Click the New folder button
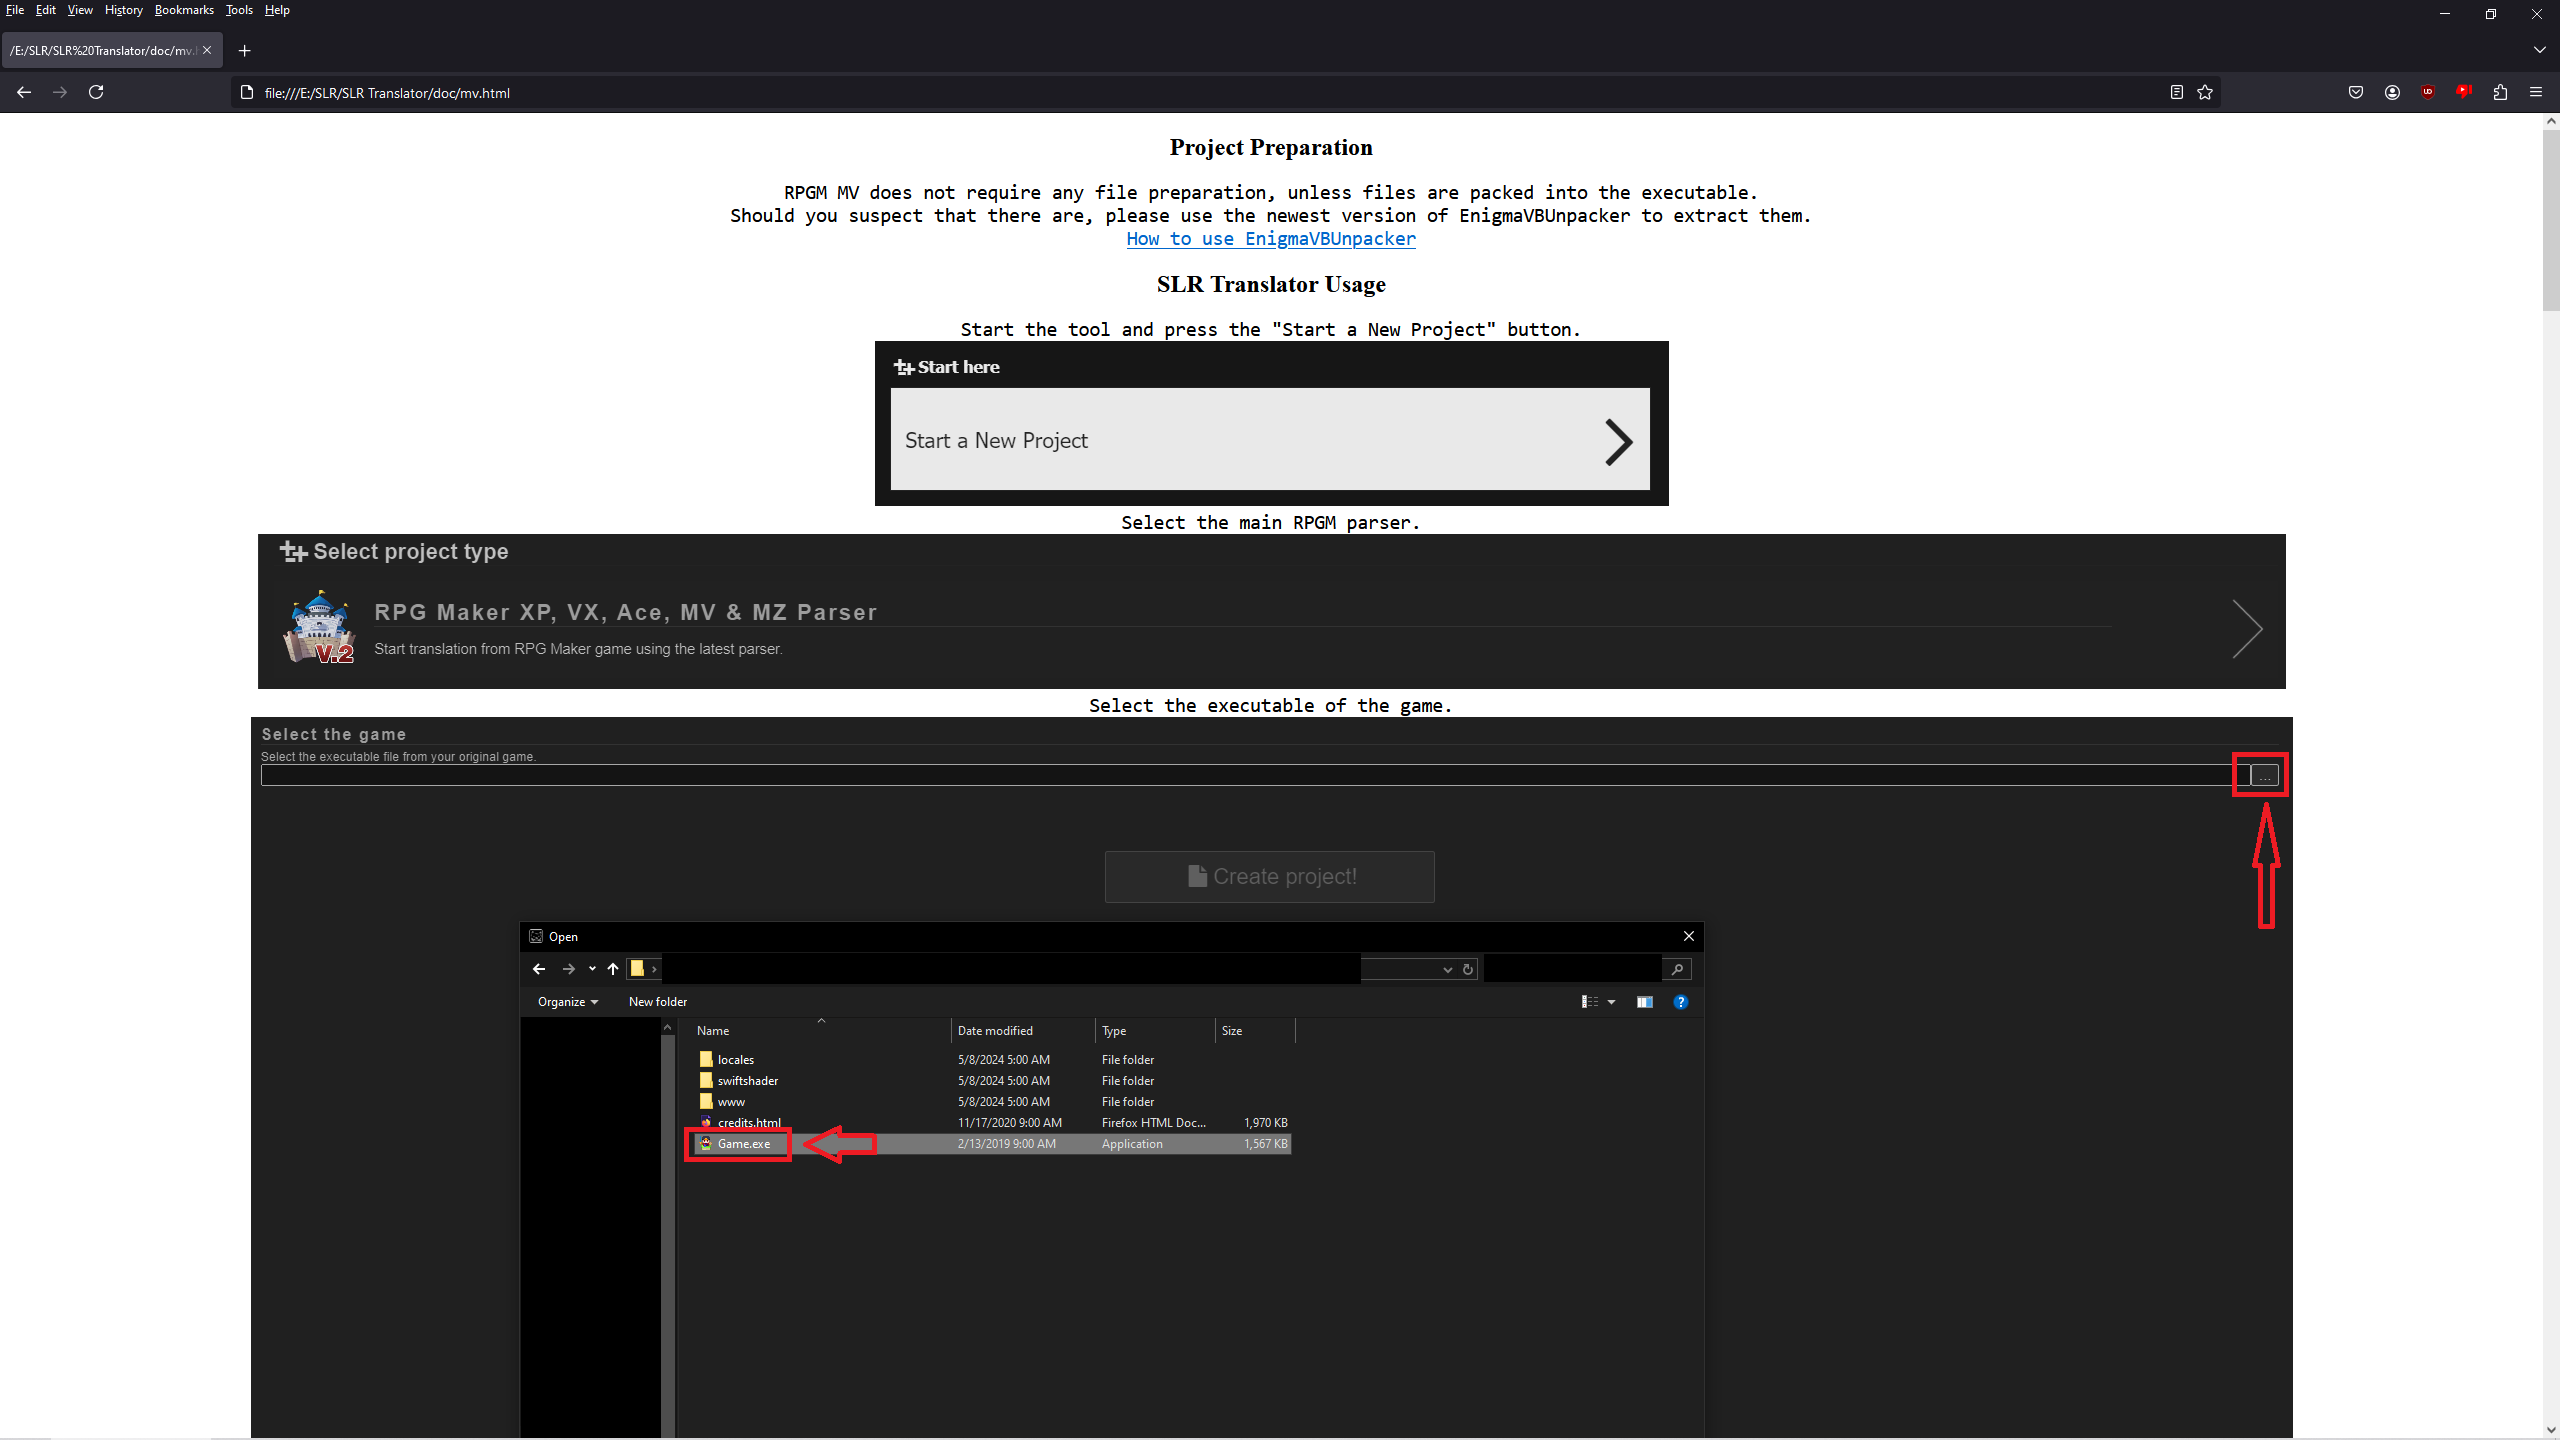This screenshot has height=1440, width=2560. click(658, 1002)
